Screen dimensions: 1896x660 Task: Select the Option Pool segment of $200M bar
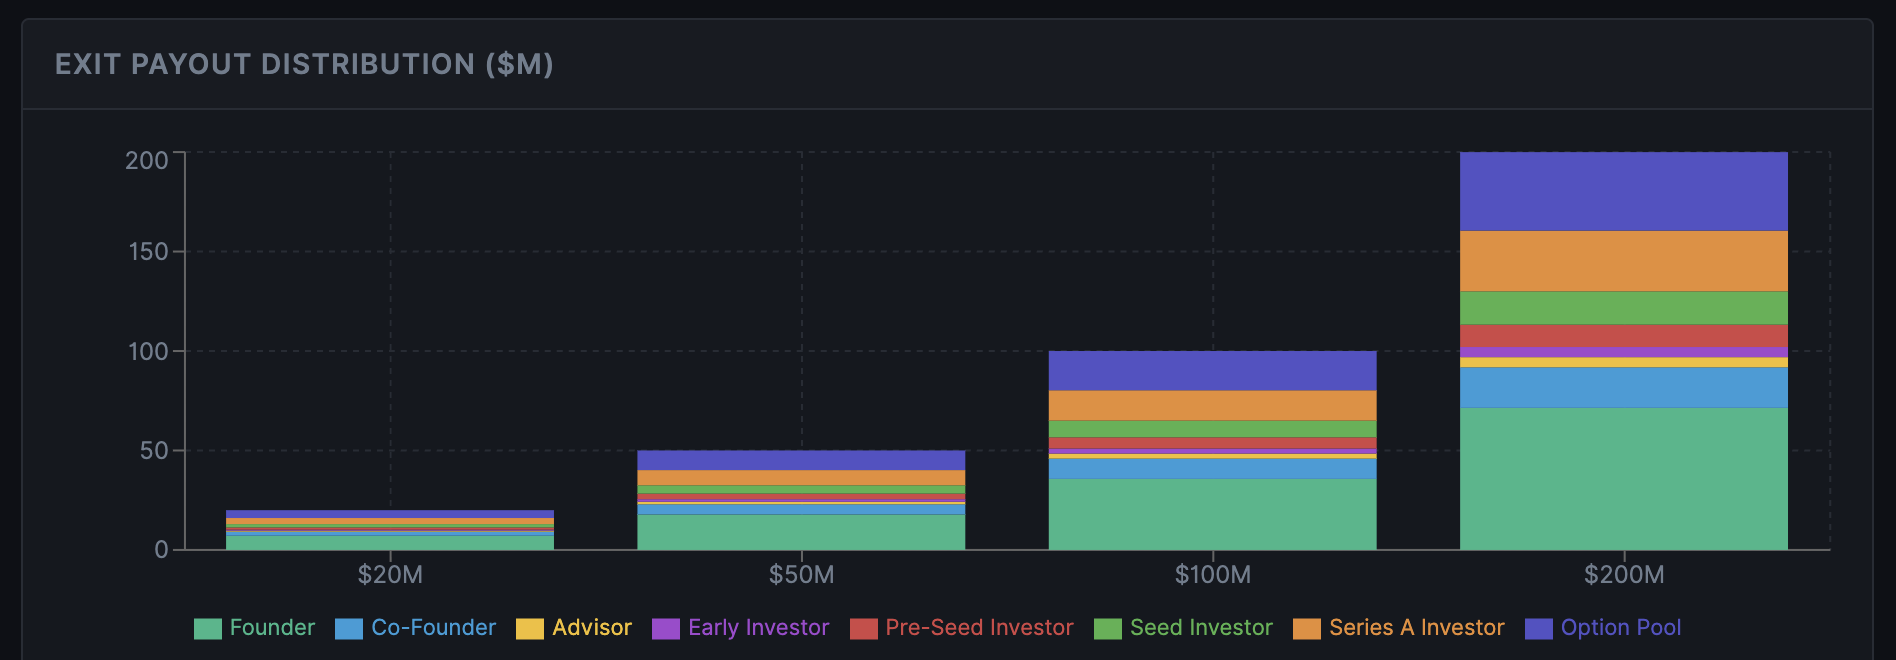tap(1623, 191)
